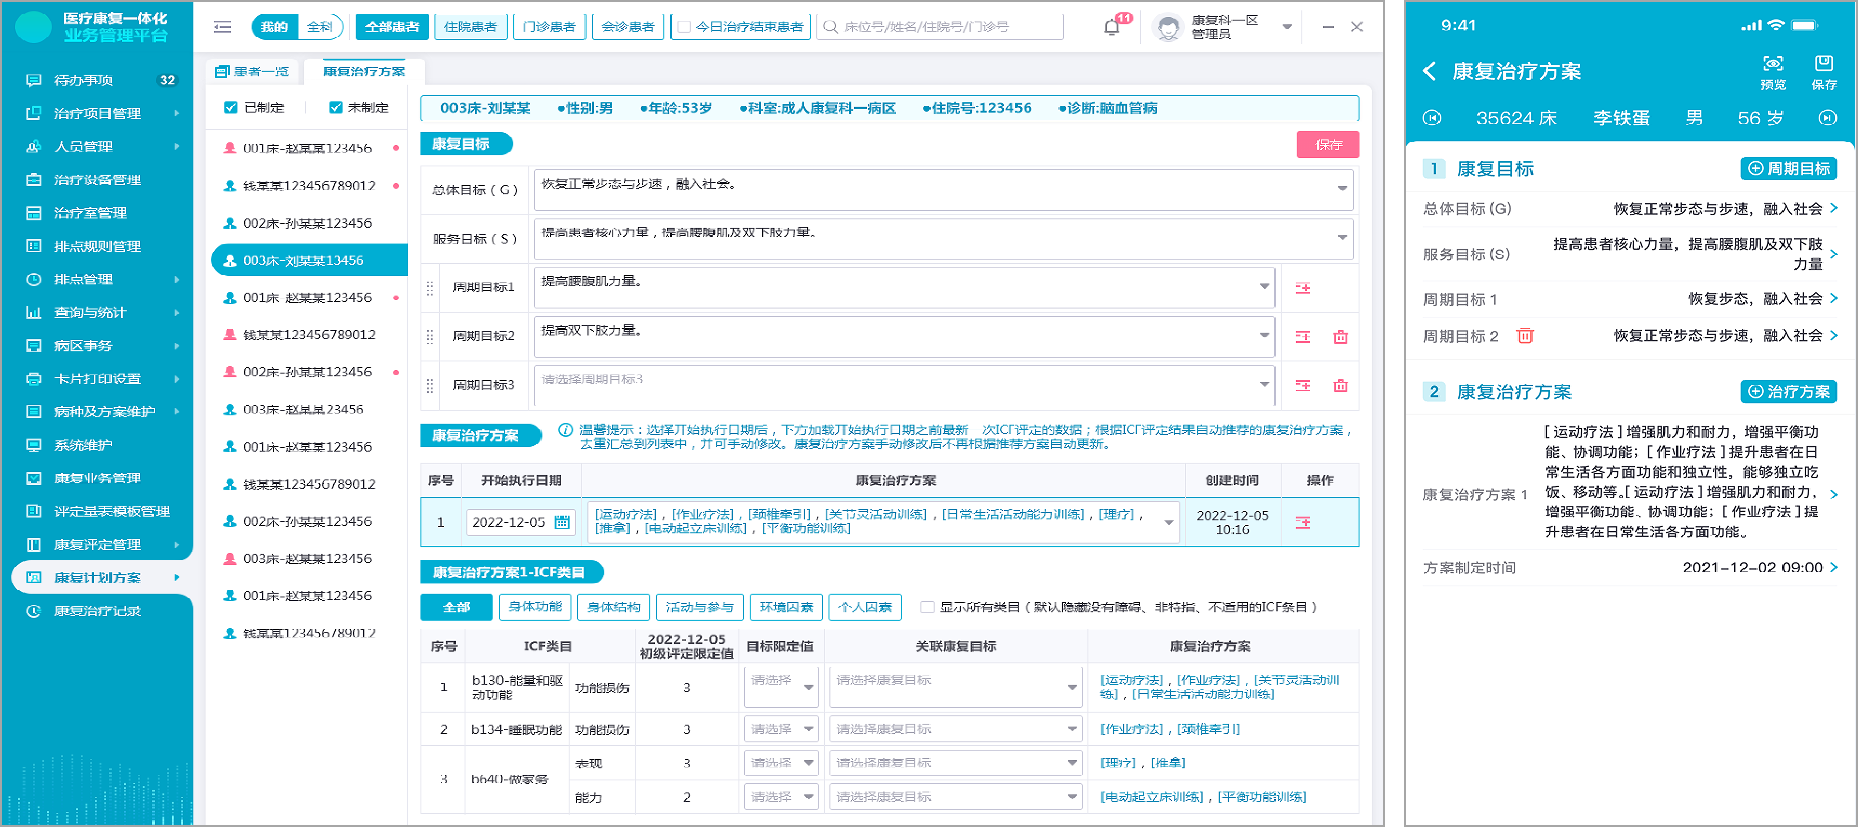Expand user account dropdown arrow

click(1287, 27)
